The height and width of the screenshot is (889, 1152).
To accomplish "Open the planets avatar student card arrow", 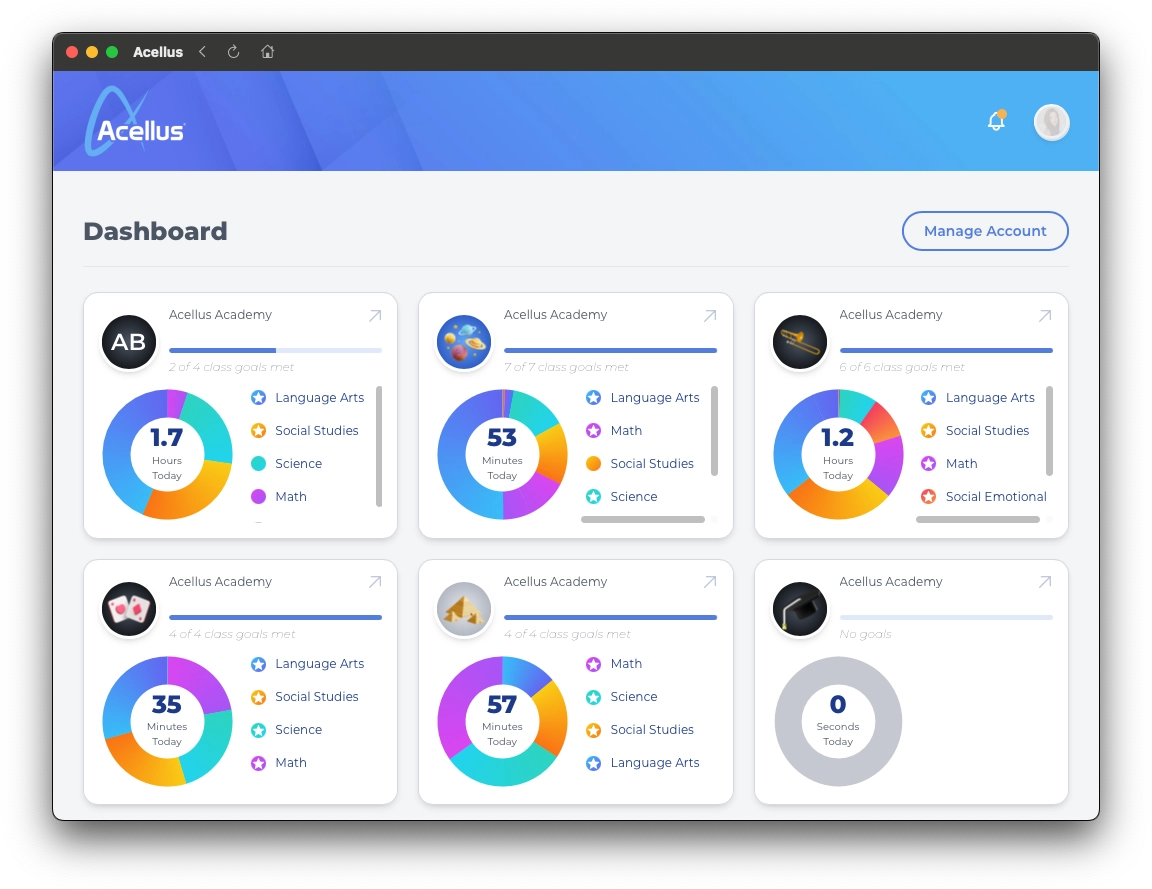I will pyautogui.click(x=710, y=316).
